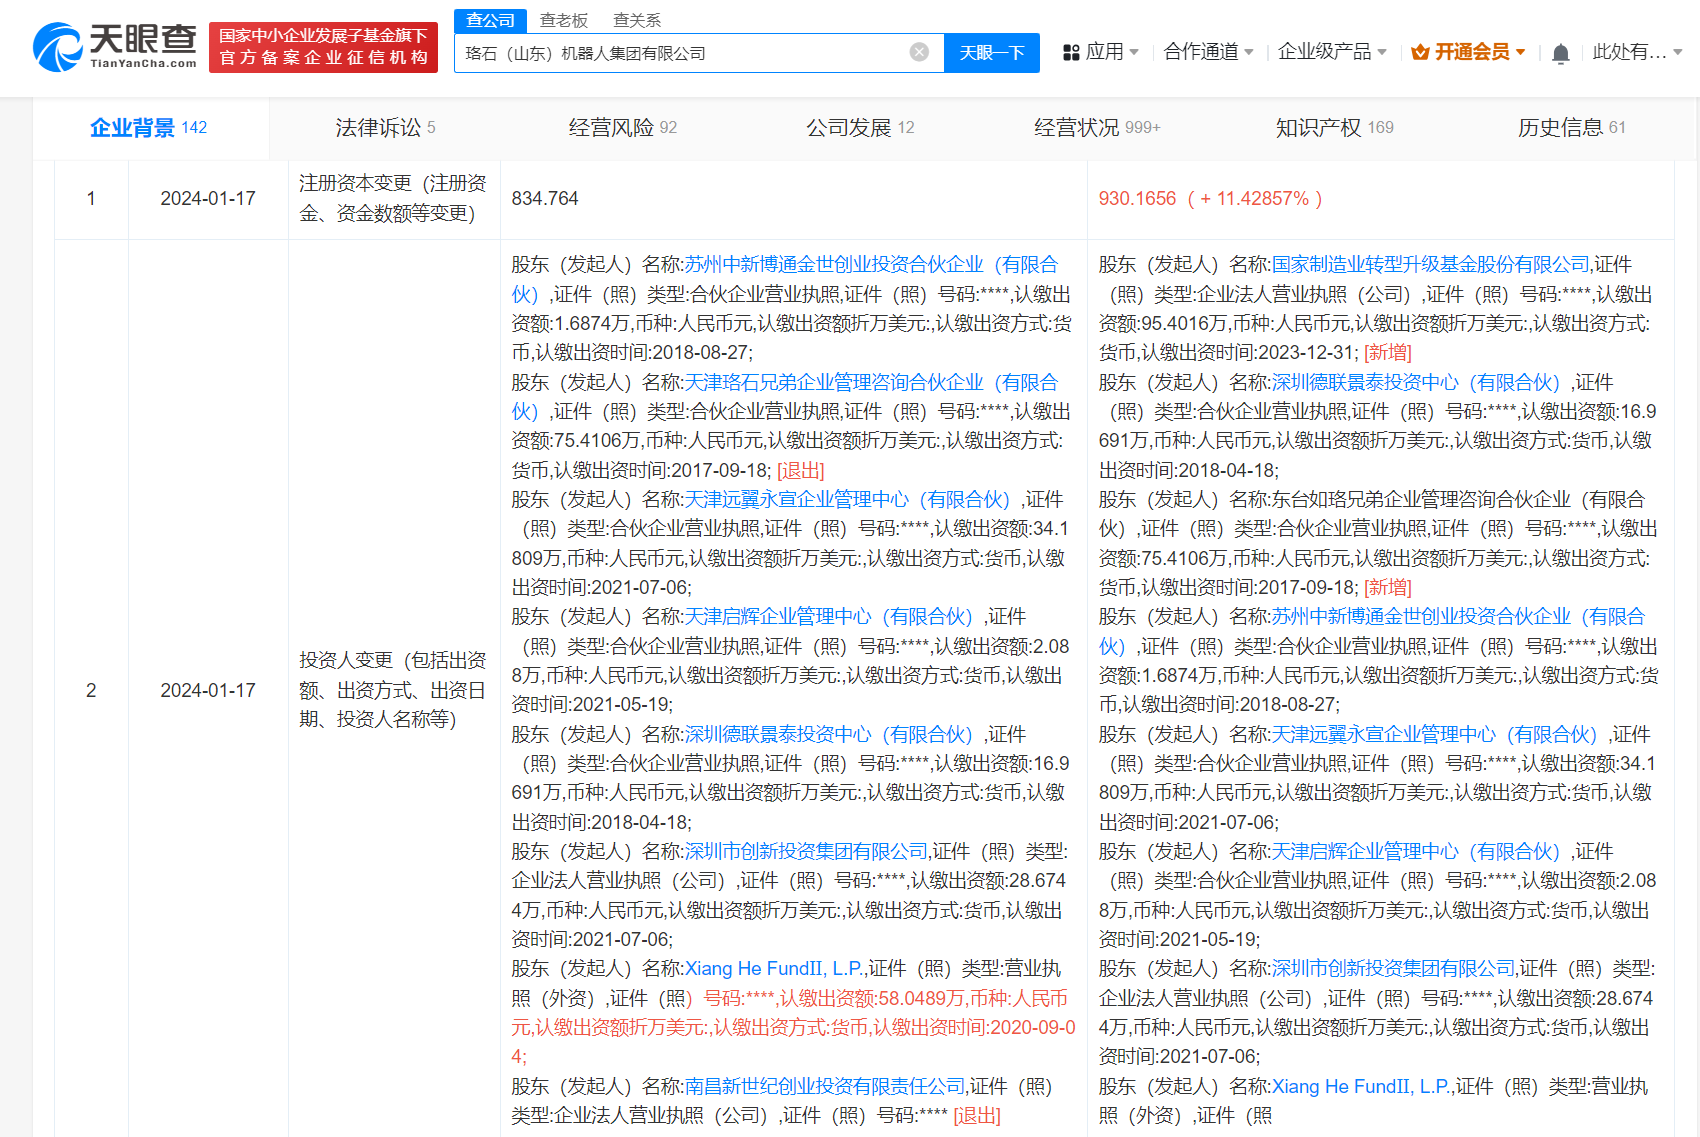Open the 应用 apps grid icon

[x=1071, y=52]
